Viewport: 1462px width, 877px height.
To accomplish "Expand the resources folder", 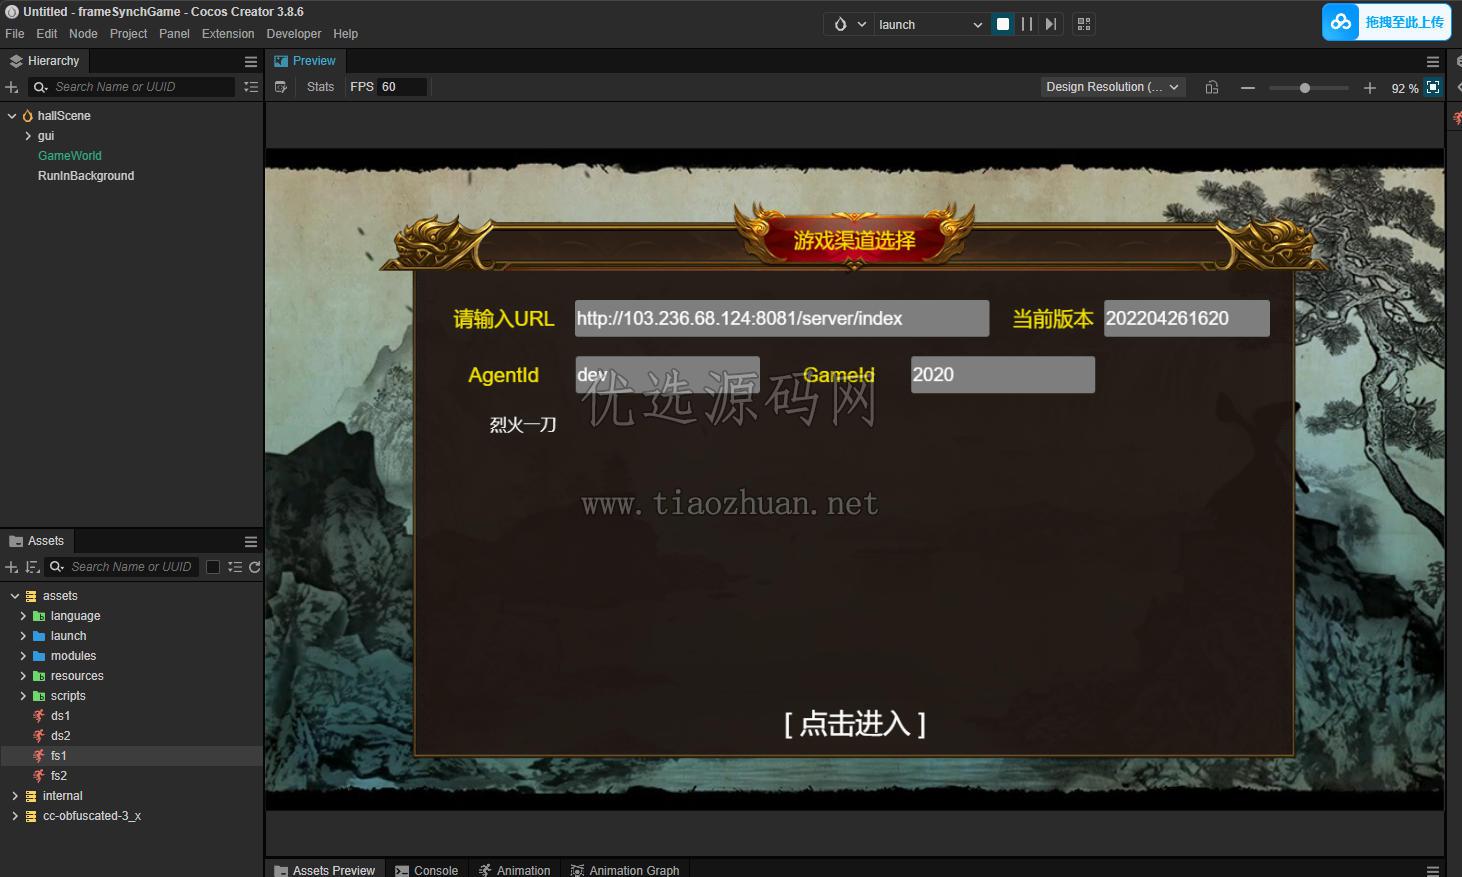I will coord(23,676).
